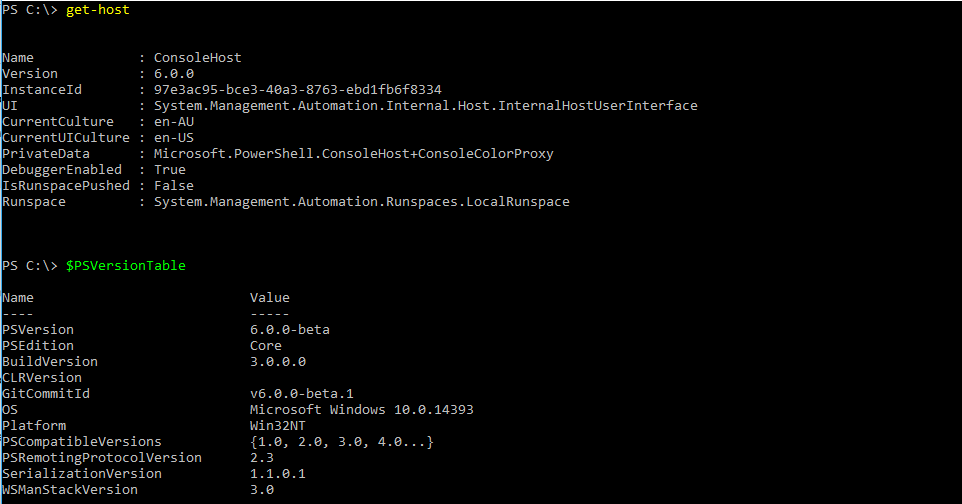
Task: Click the CLRVersion property name
Action: pos(41,378)
